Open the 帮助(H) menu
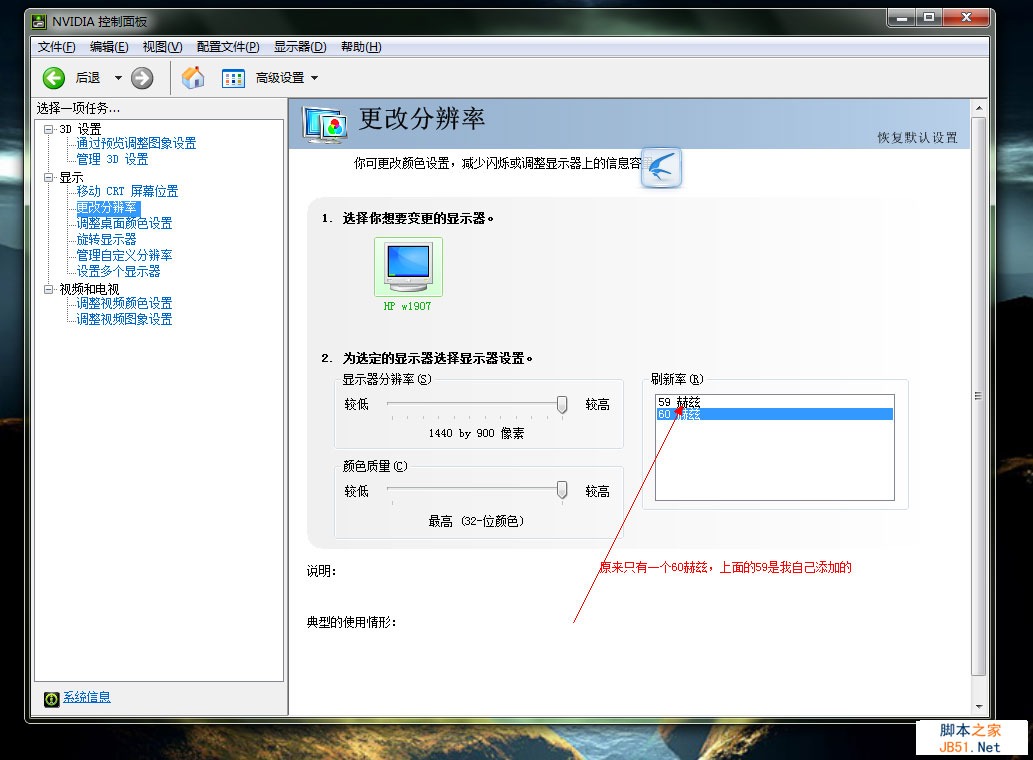Viewport: 1033px width, 760px height. 361,47
